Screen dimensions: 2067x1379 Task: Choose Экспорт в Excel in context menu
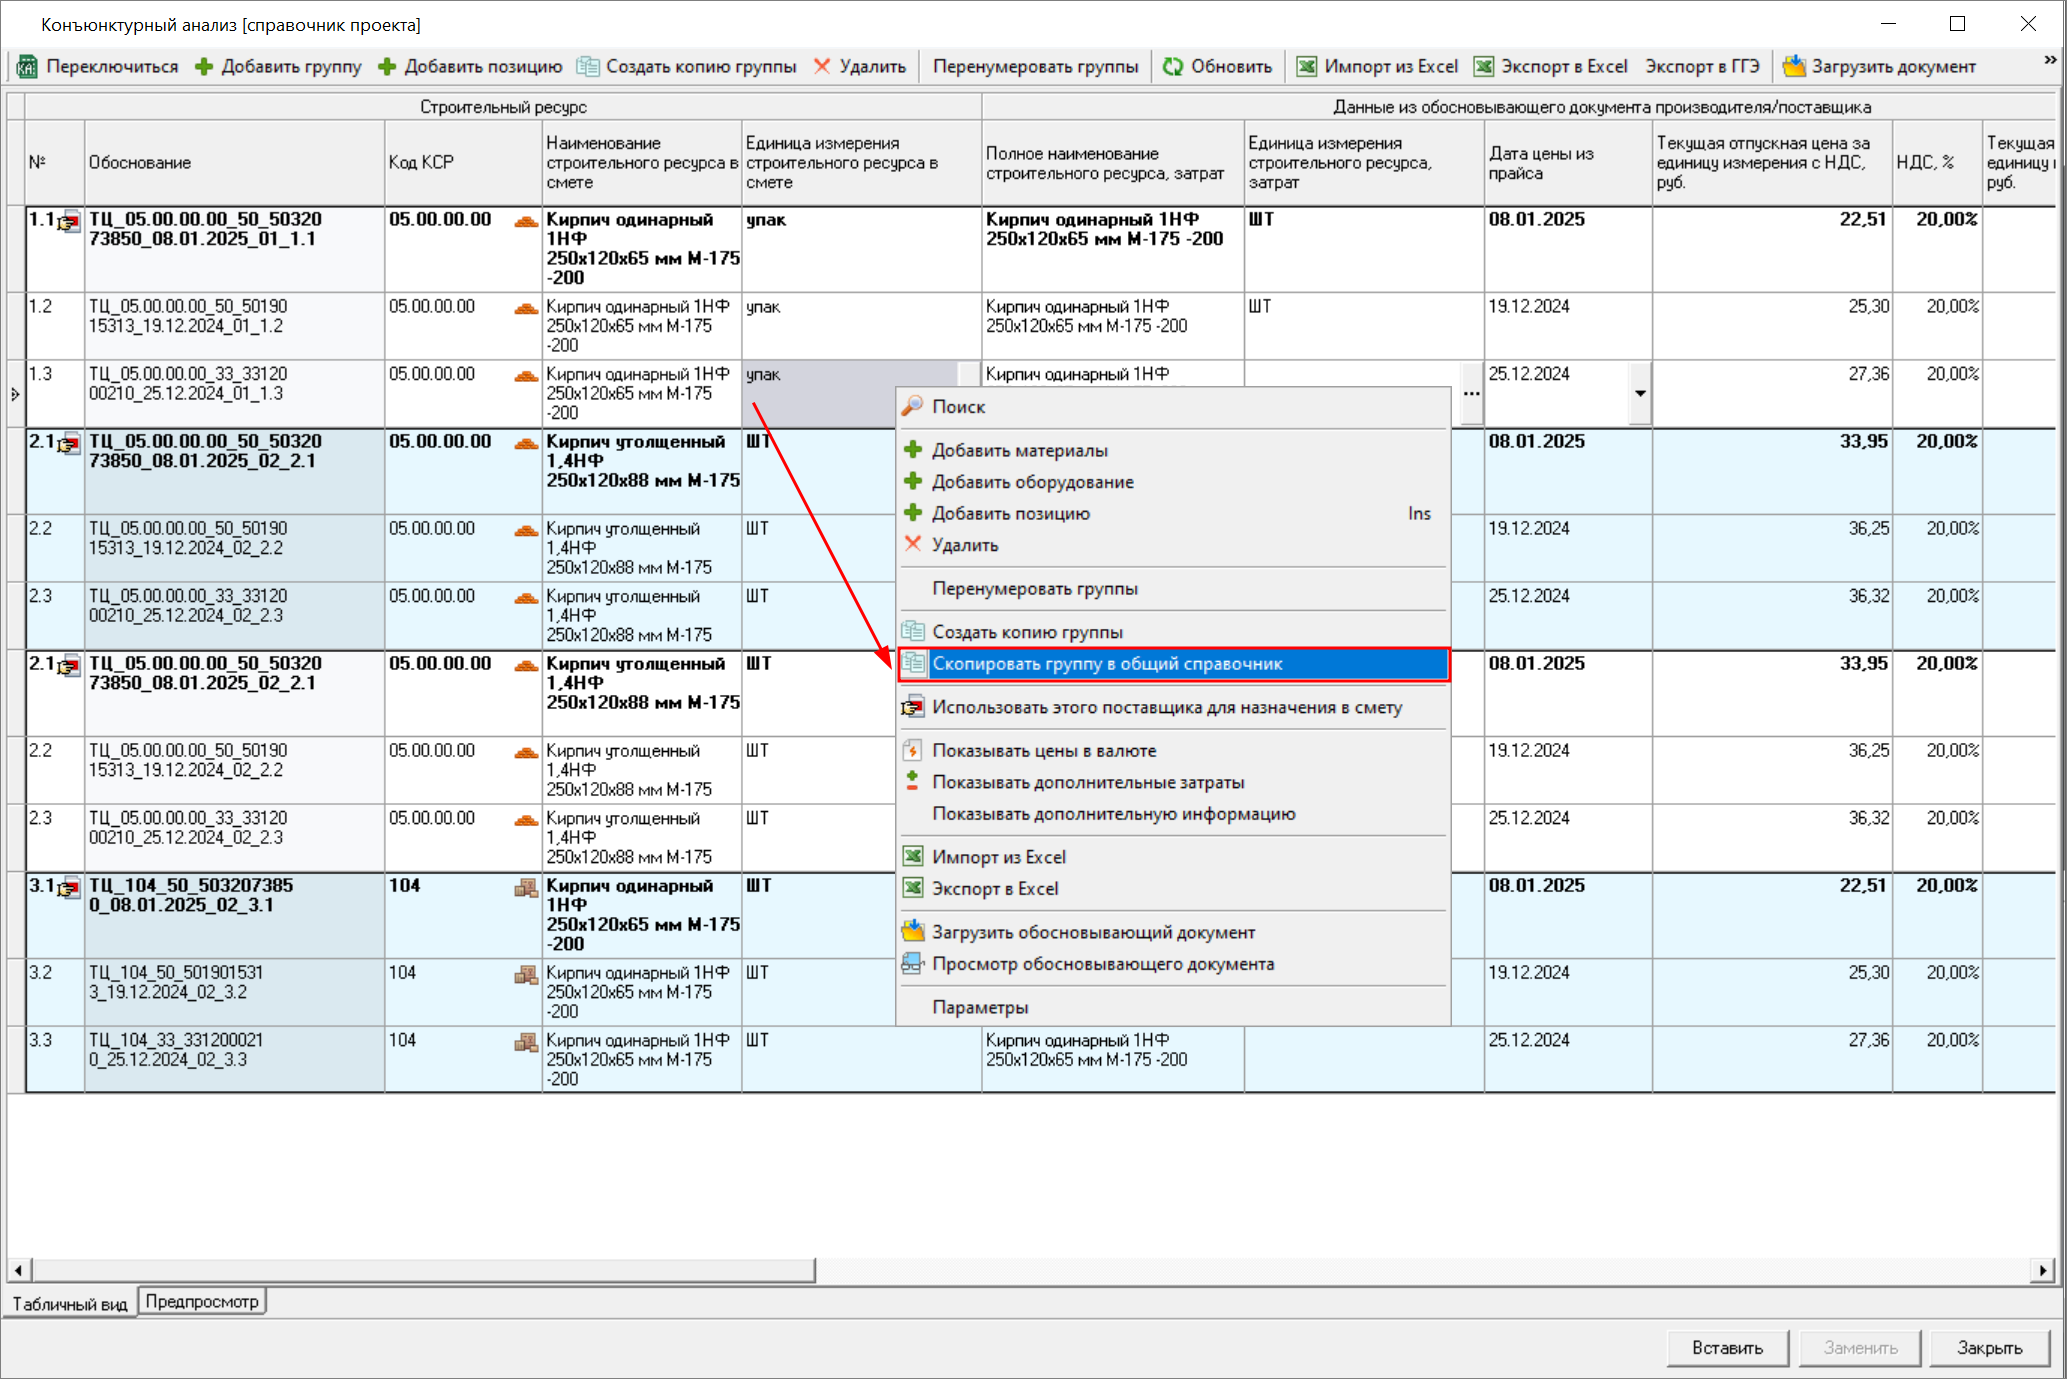click(x=1173, y=889)
